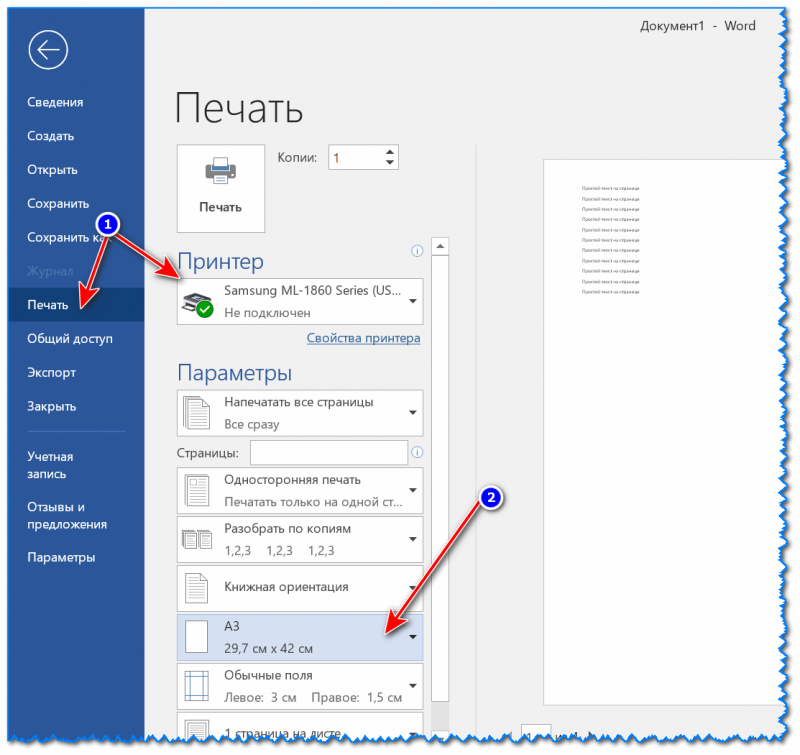Select Создать in the sidebar
Viewport: 800px width, 755px height.
51,136
